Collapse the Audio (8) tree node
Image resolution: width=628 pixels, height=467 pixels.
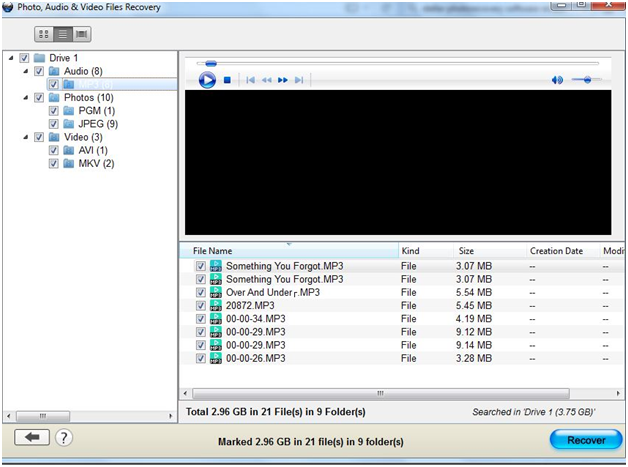pyautogui.click(x=24, y=72)
